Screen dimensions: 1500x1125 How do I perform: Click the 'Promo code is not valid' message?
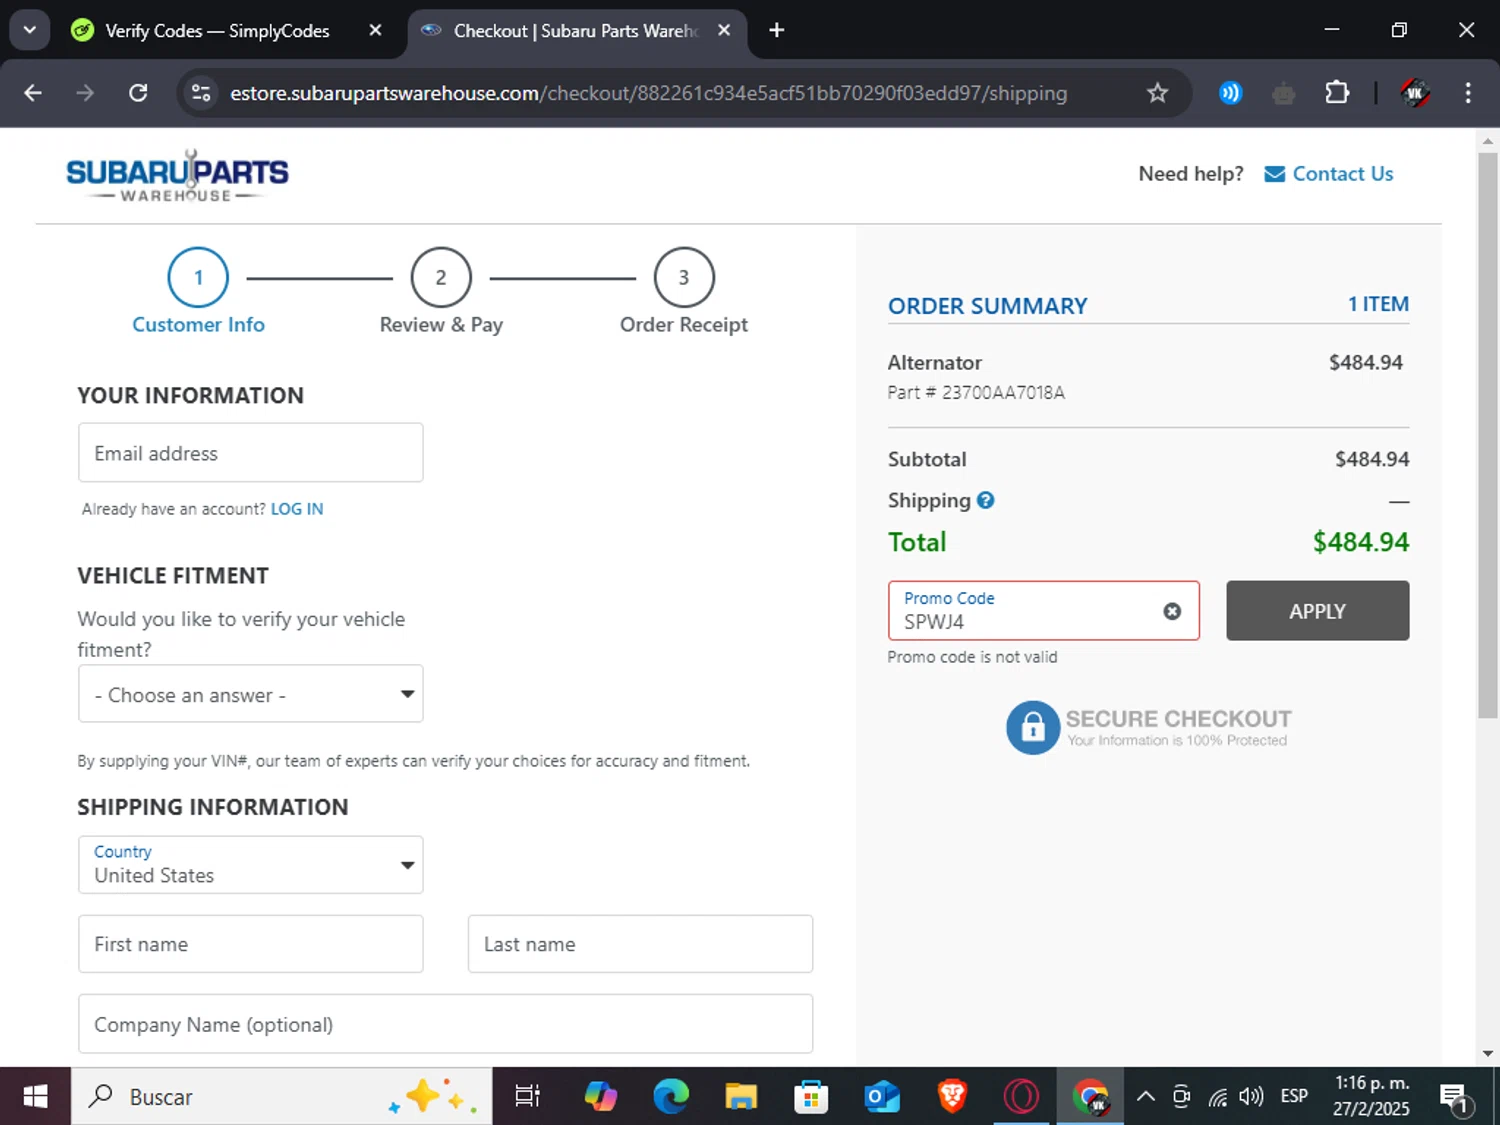click(x=972, y=657)
